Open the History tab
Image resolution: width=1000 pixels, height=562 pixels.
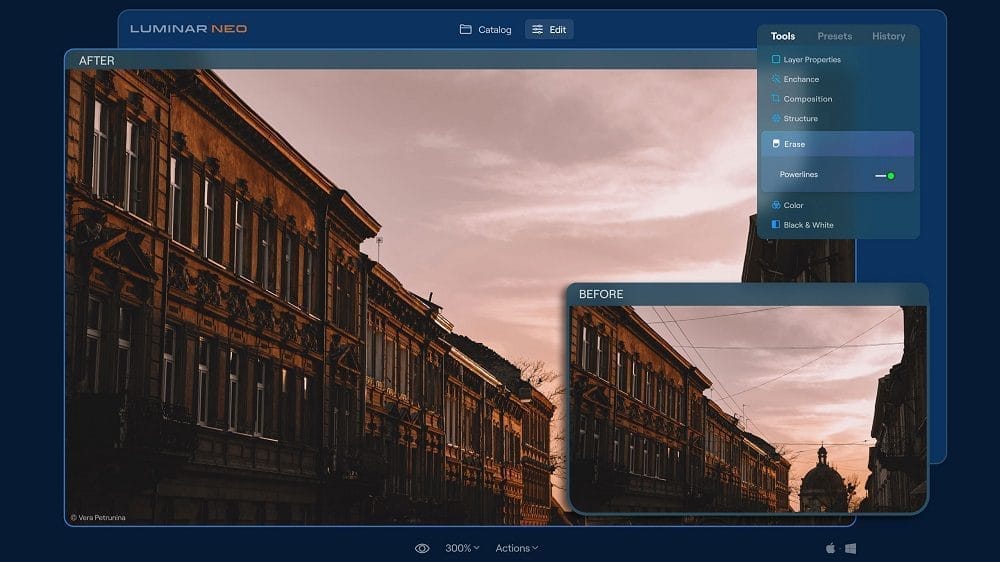point(888,36)
